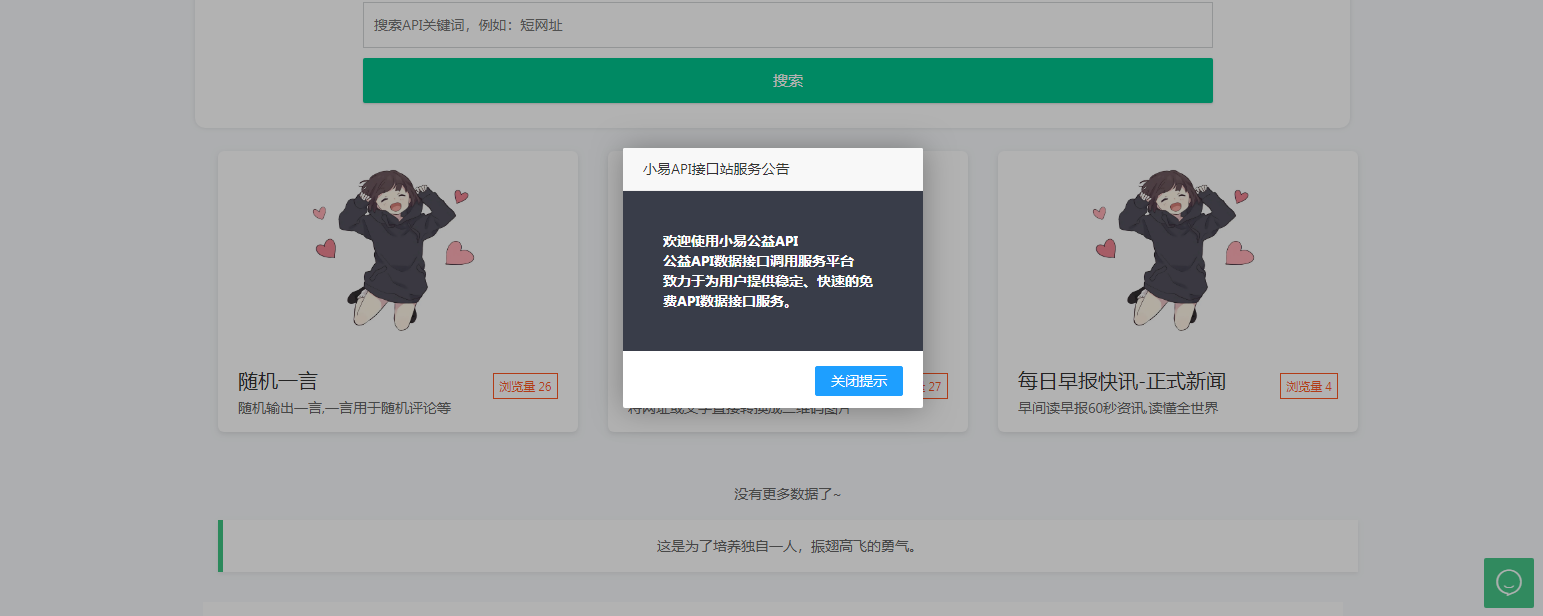Click the 浏览量 26 badge on 随机一言
Screen dimensions: 1543x616
click(x=525, y=385)
